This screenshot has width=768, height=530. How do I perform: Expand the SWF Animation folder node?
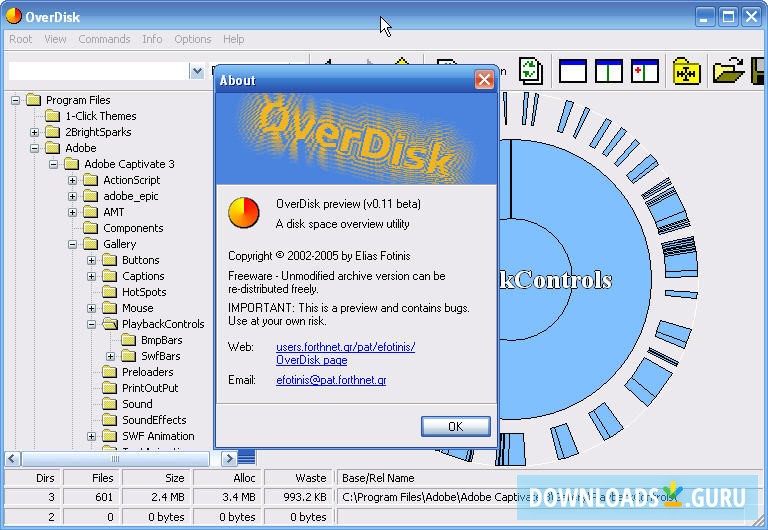pyautogui.click(x=92, y=436)
